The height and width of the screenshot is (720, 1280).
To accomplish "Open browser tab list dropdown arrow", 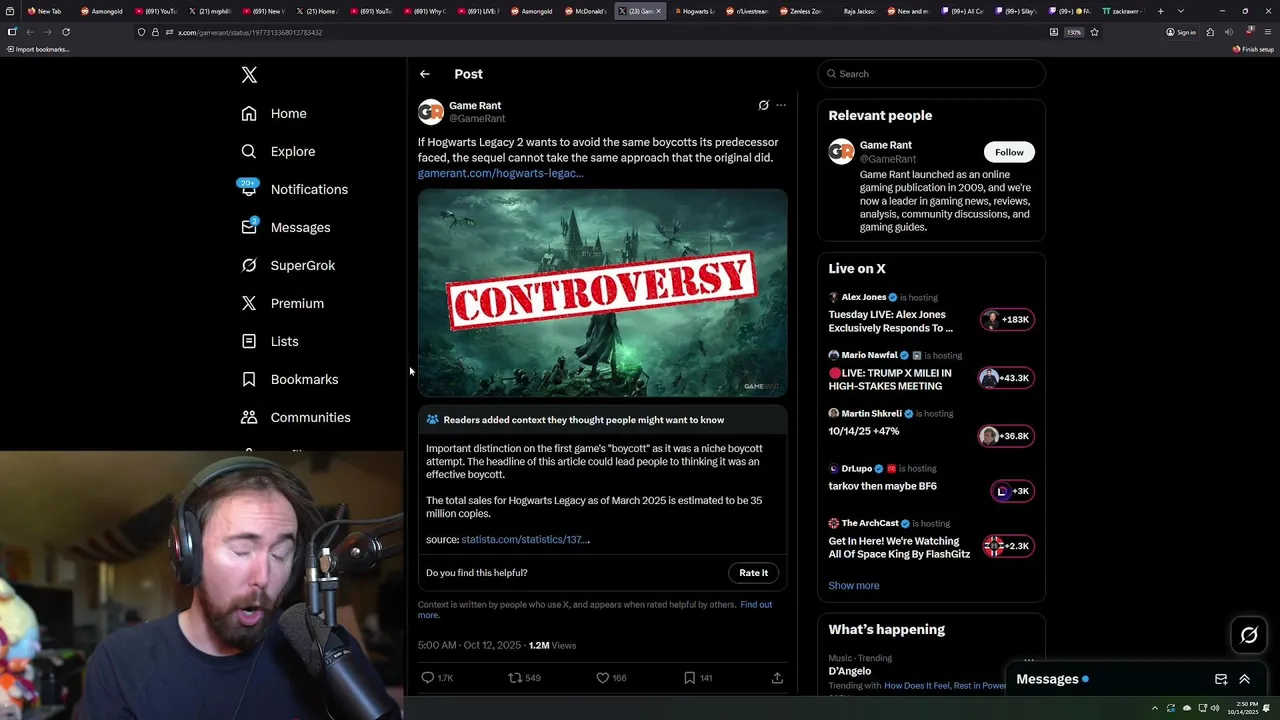I will coord(1181,11).
